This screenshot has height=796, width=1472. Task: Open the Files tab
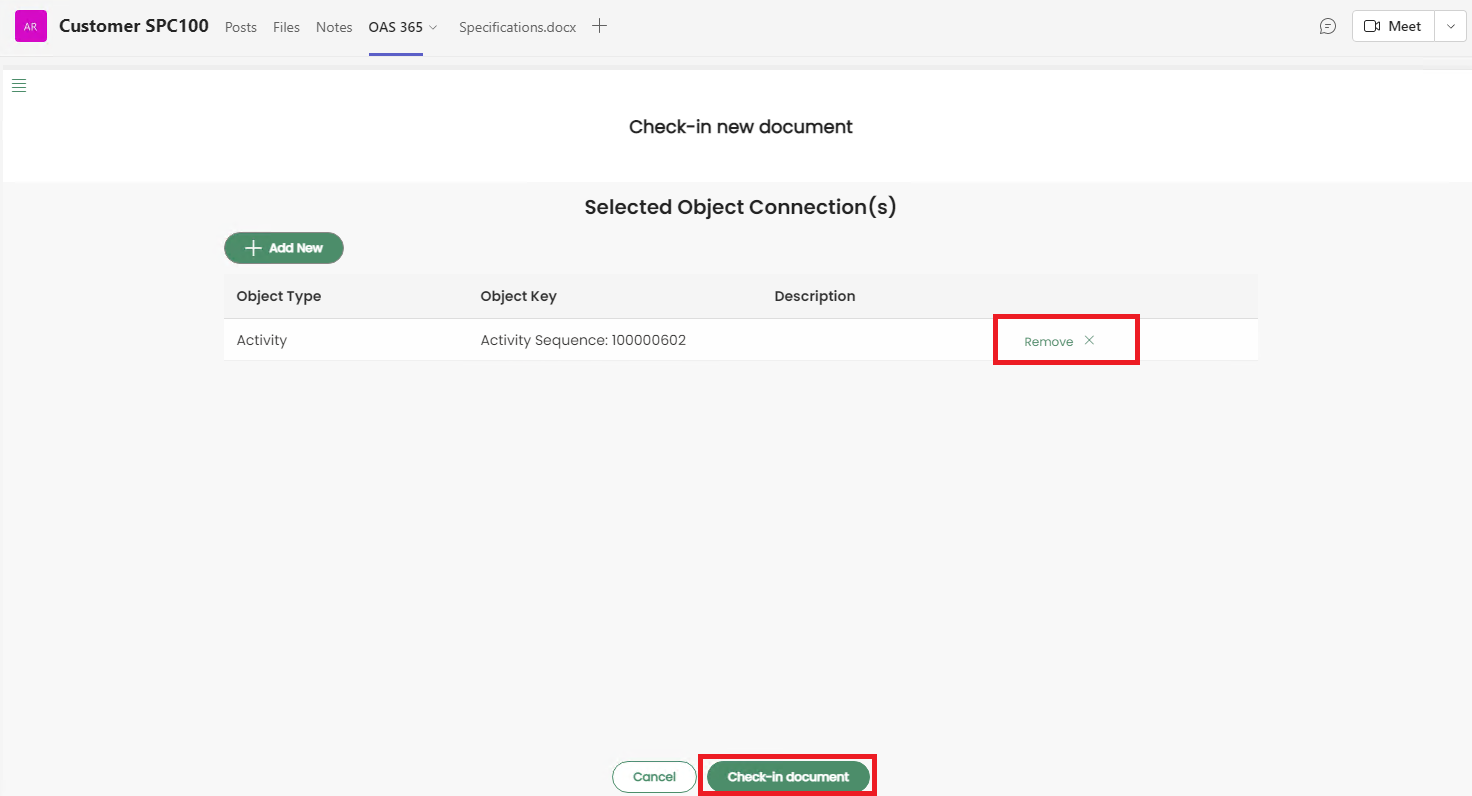pyautogui.click(x=286, y=28)
